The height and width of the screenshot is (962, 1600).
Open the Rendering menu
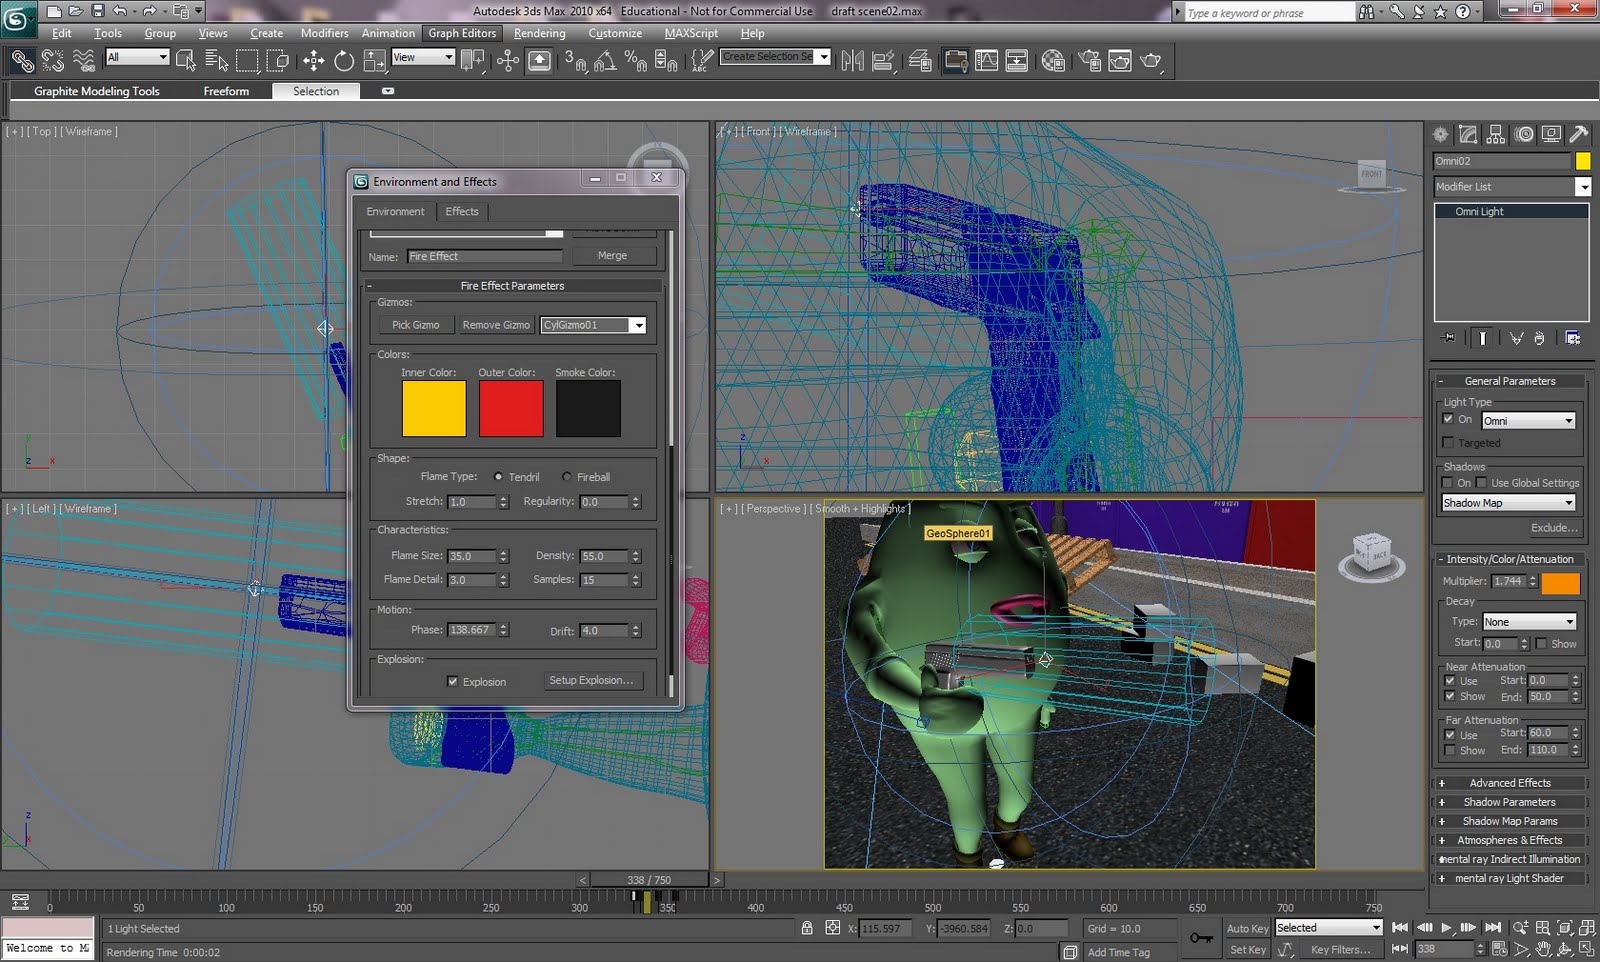point(539,33)
